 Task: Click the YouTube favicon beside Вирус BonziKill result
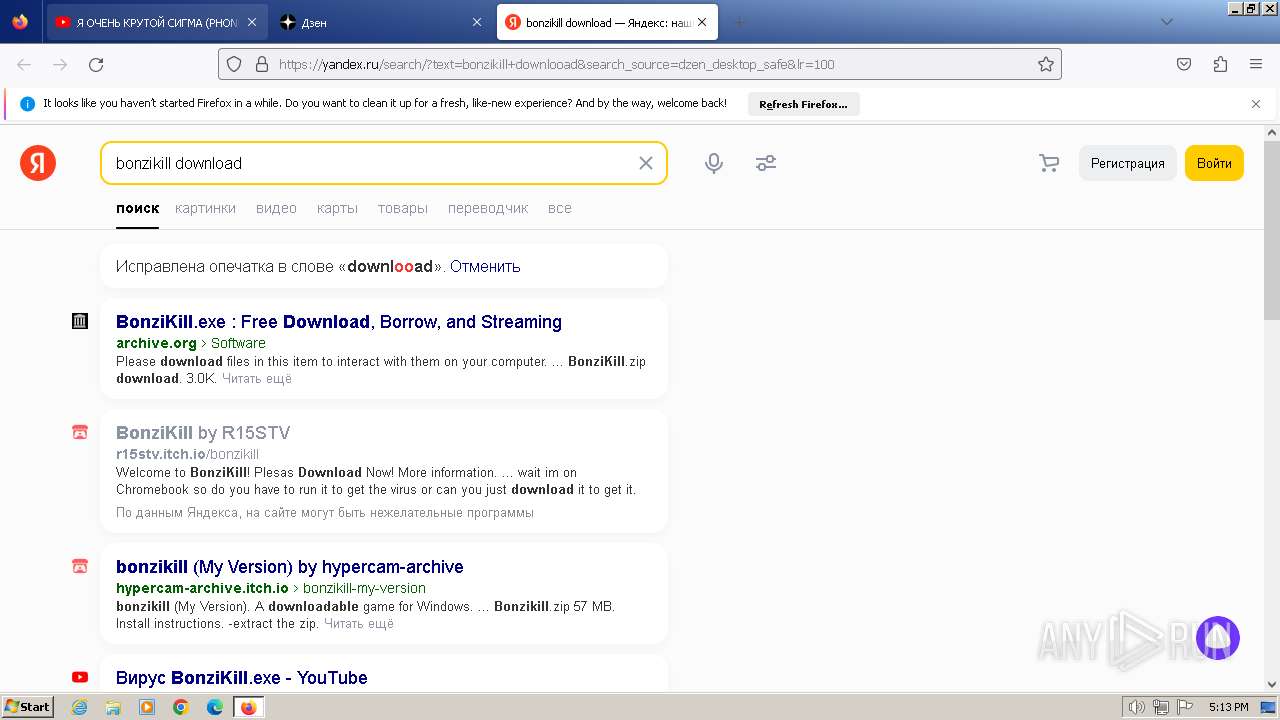[80, 677]
